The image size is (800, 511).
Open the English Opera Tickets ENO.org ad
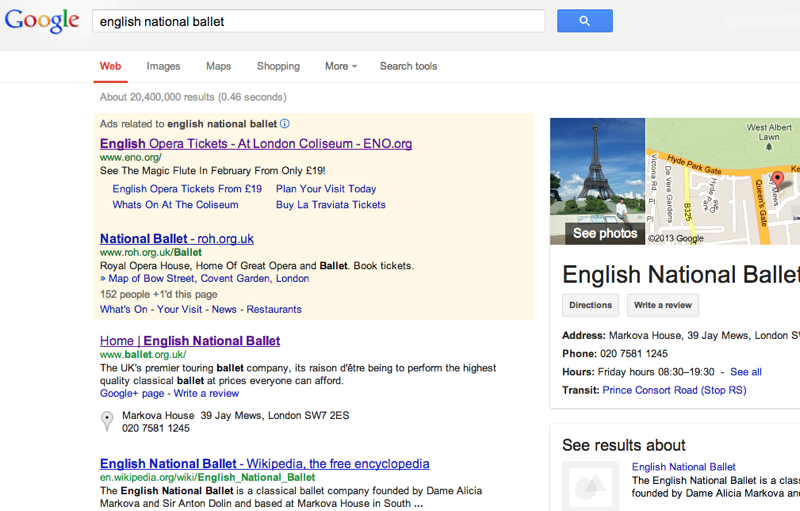256,144
